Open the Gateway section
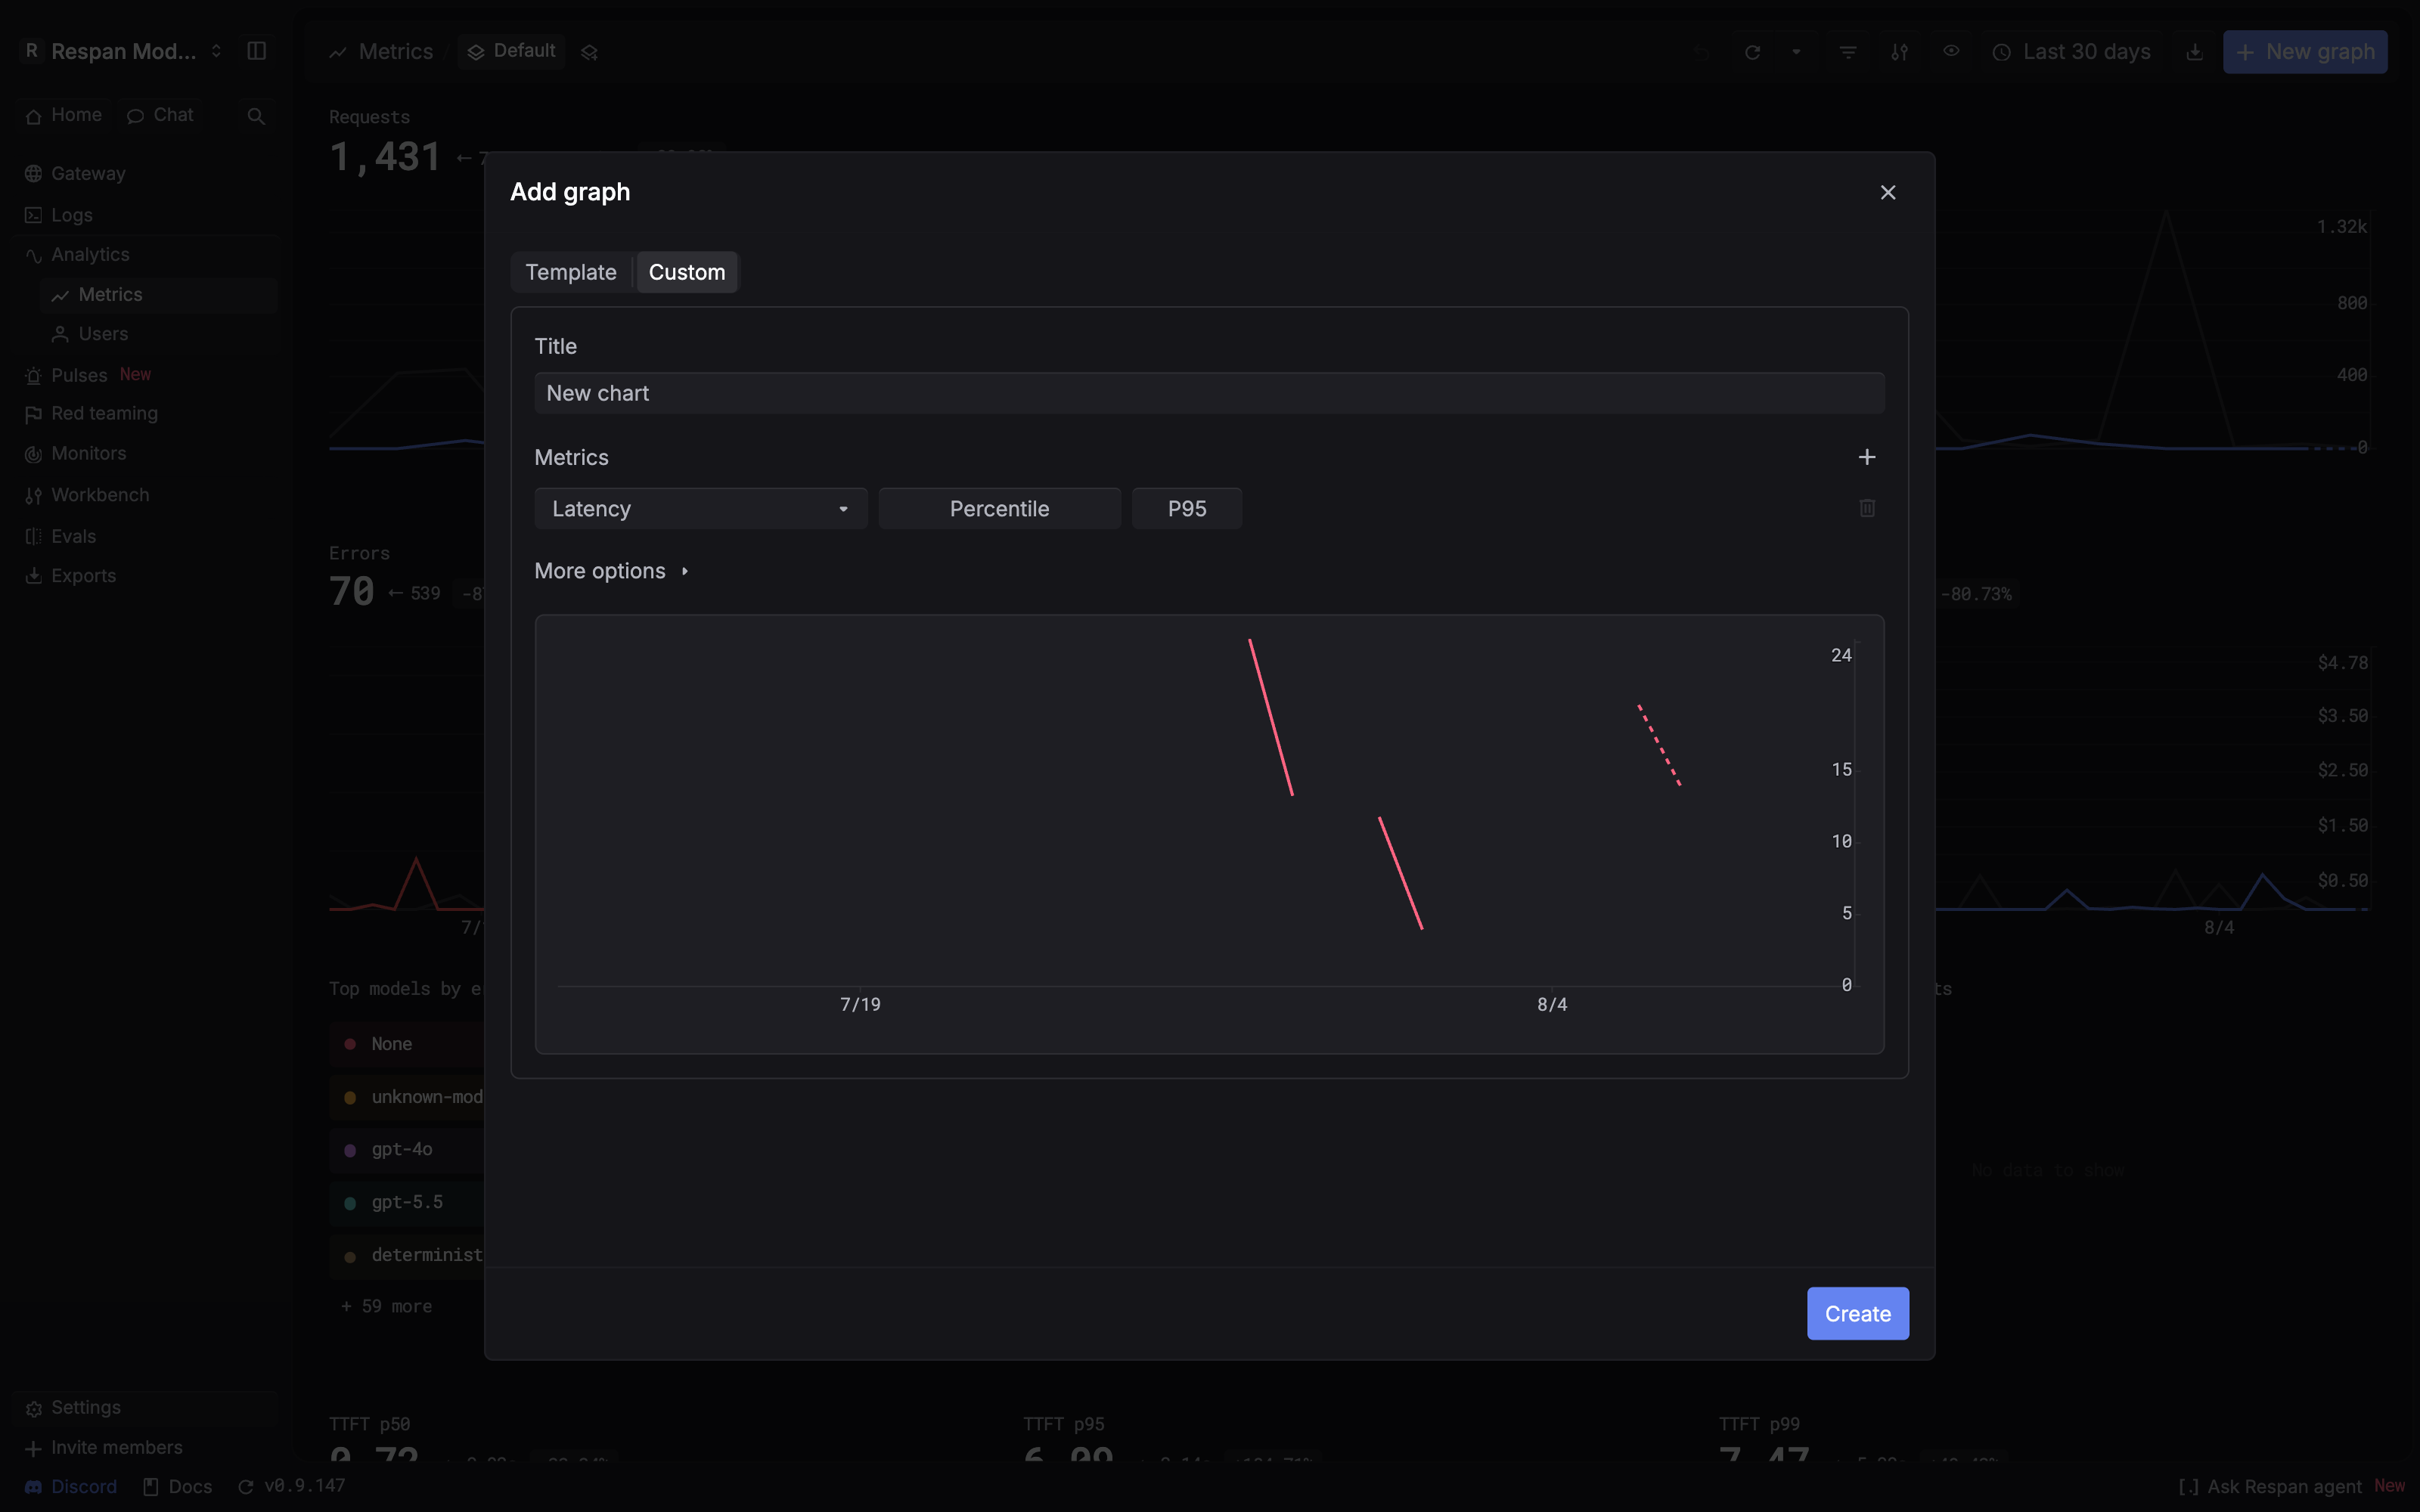This screenshot has width=2420, height=1512. 147,174
